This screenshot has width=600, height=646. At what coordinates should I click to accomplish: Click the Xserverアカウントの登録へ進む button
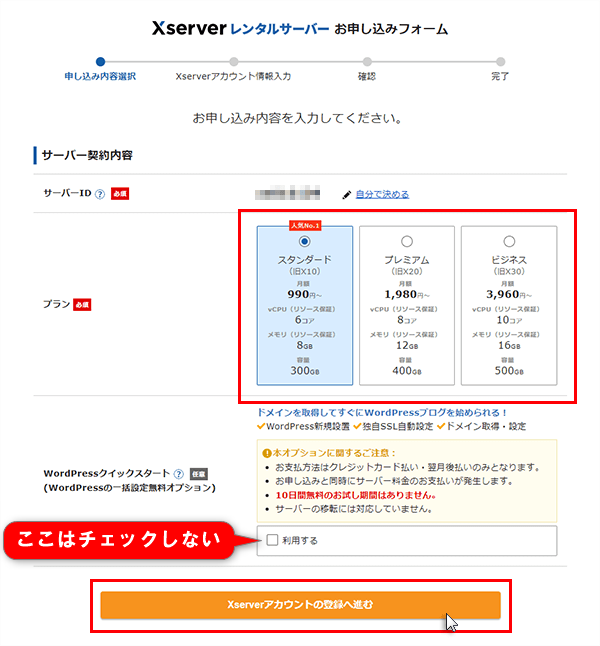[x=300, y=605]
